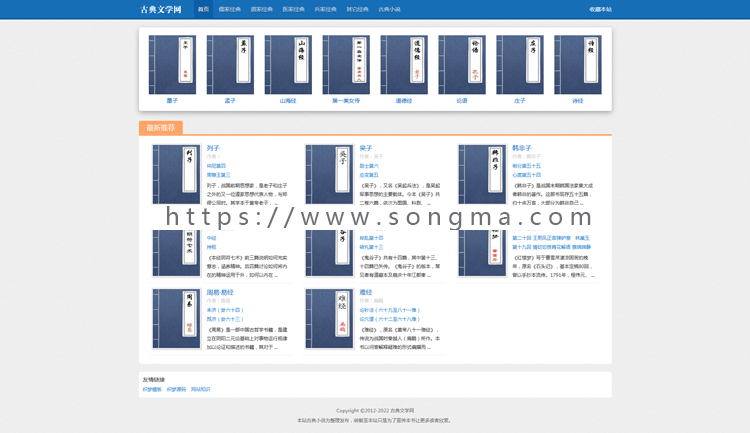This screenshot has width=750, height=433.
Task: Open the 山海经 book cover
Action: [x=288, y=65]
